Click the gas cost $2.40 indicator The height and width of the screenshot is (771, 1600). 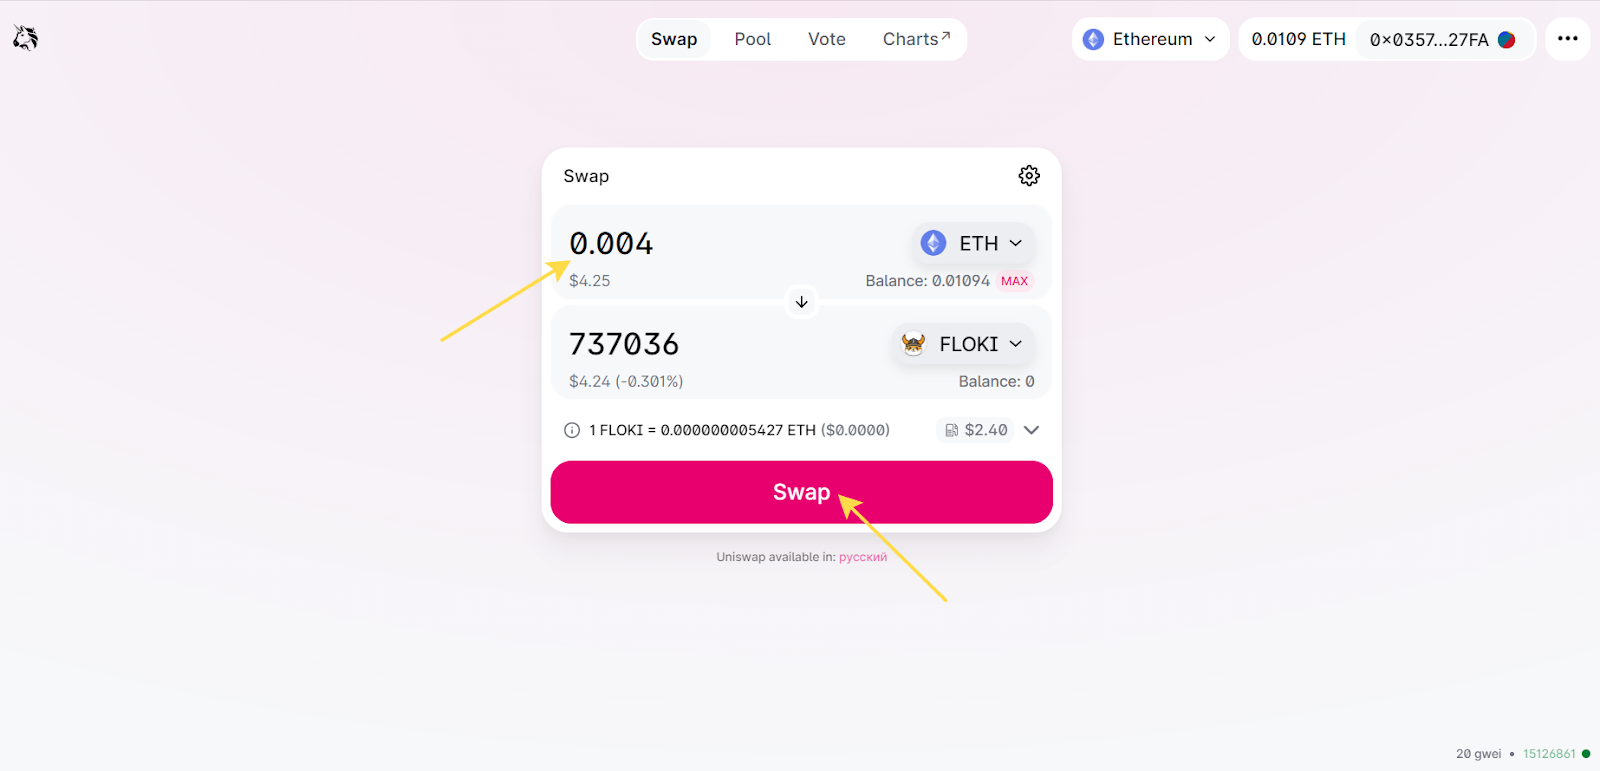click(976, 430)
